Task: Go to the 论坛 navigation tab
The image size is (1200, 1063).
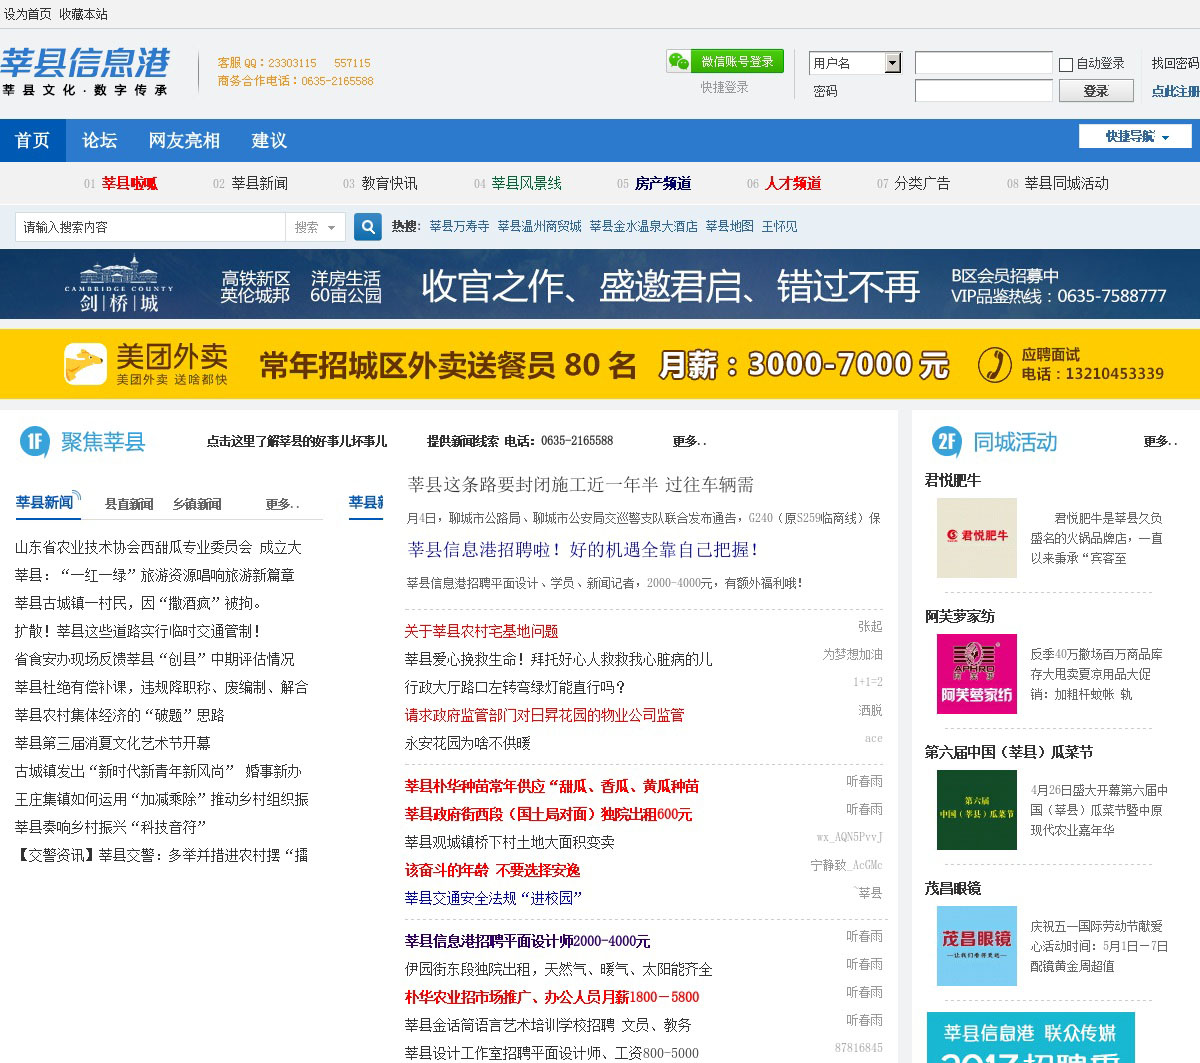Action: [x=99, y=140]
